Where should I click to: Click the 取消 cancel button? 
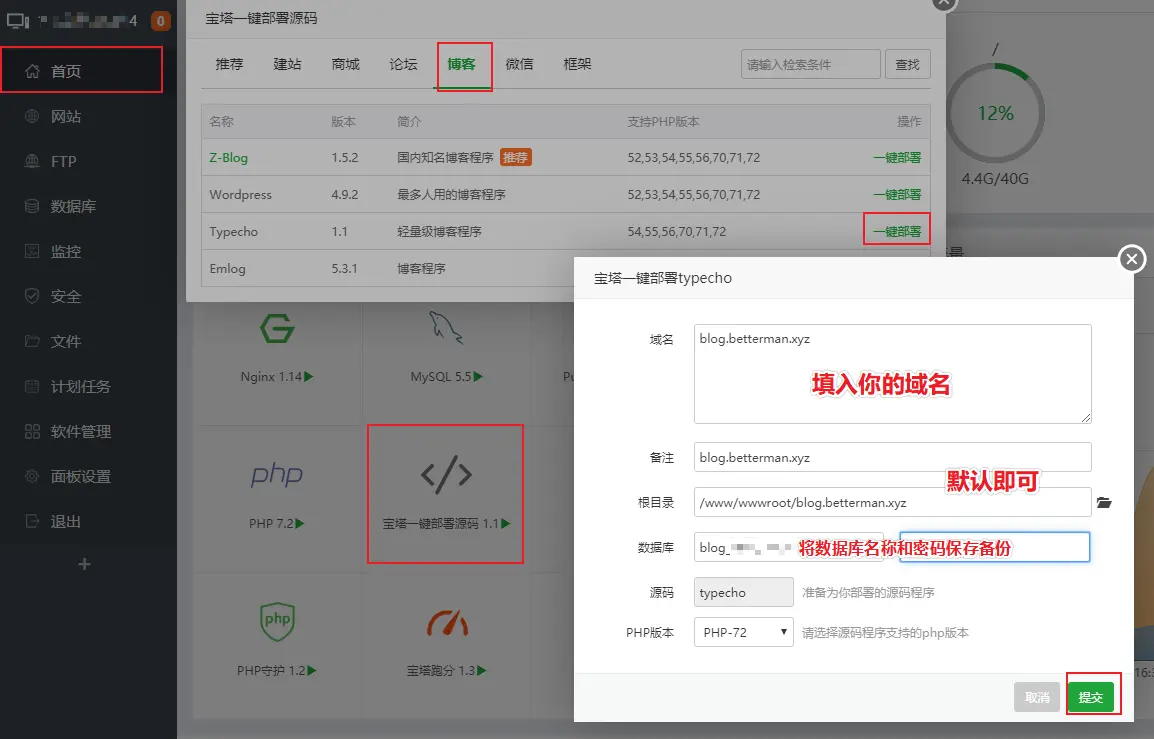(1037, 696)
